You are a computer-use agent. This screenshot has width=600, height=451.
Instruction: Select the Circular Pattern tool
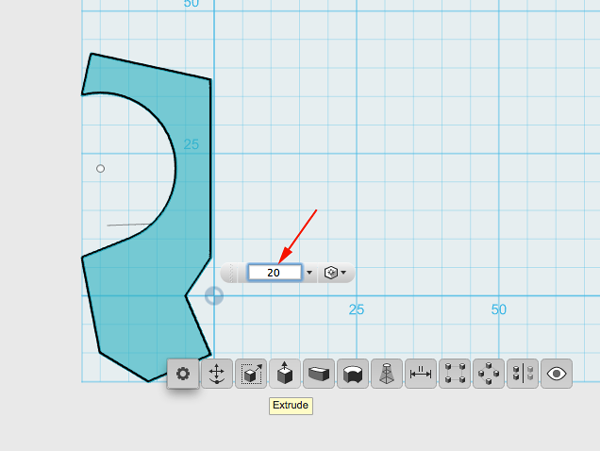click(489, 374)
